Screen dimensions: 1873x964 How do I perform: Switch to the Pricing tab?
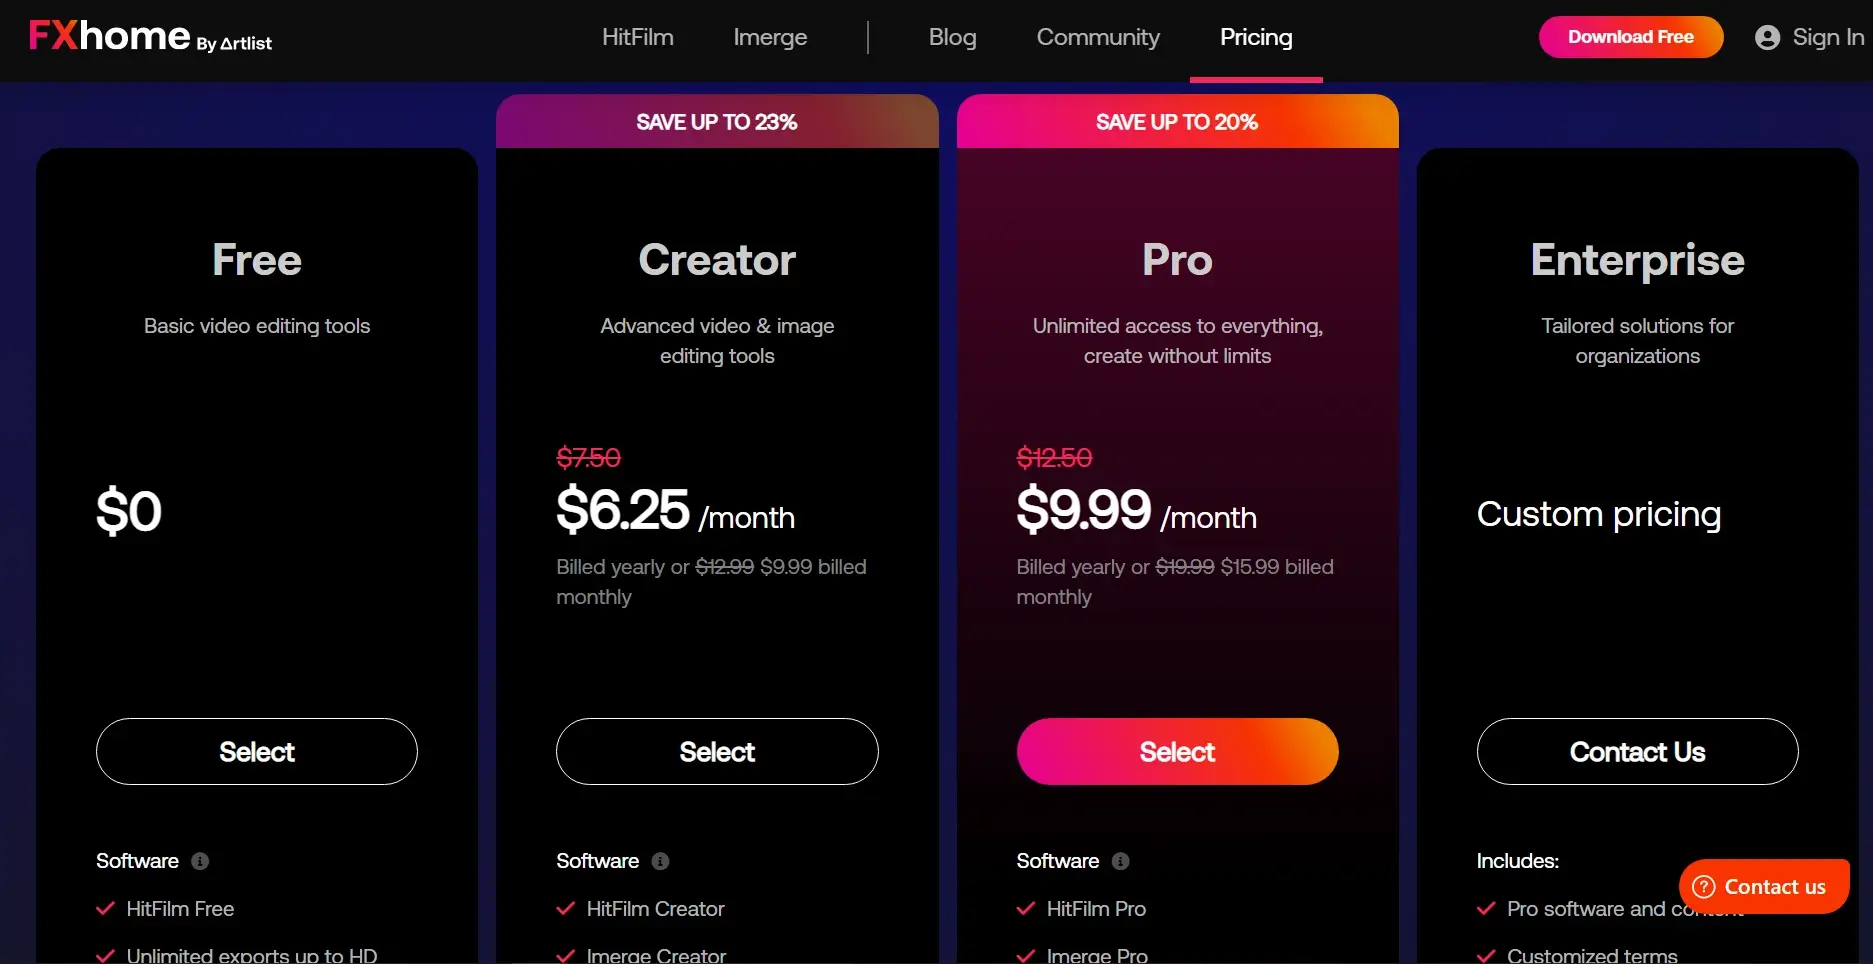[x=1256, y=37]
